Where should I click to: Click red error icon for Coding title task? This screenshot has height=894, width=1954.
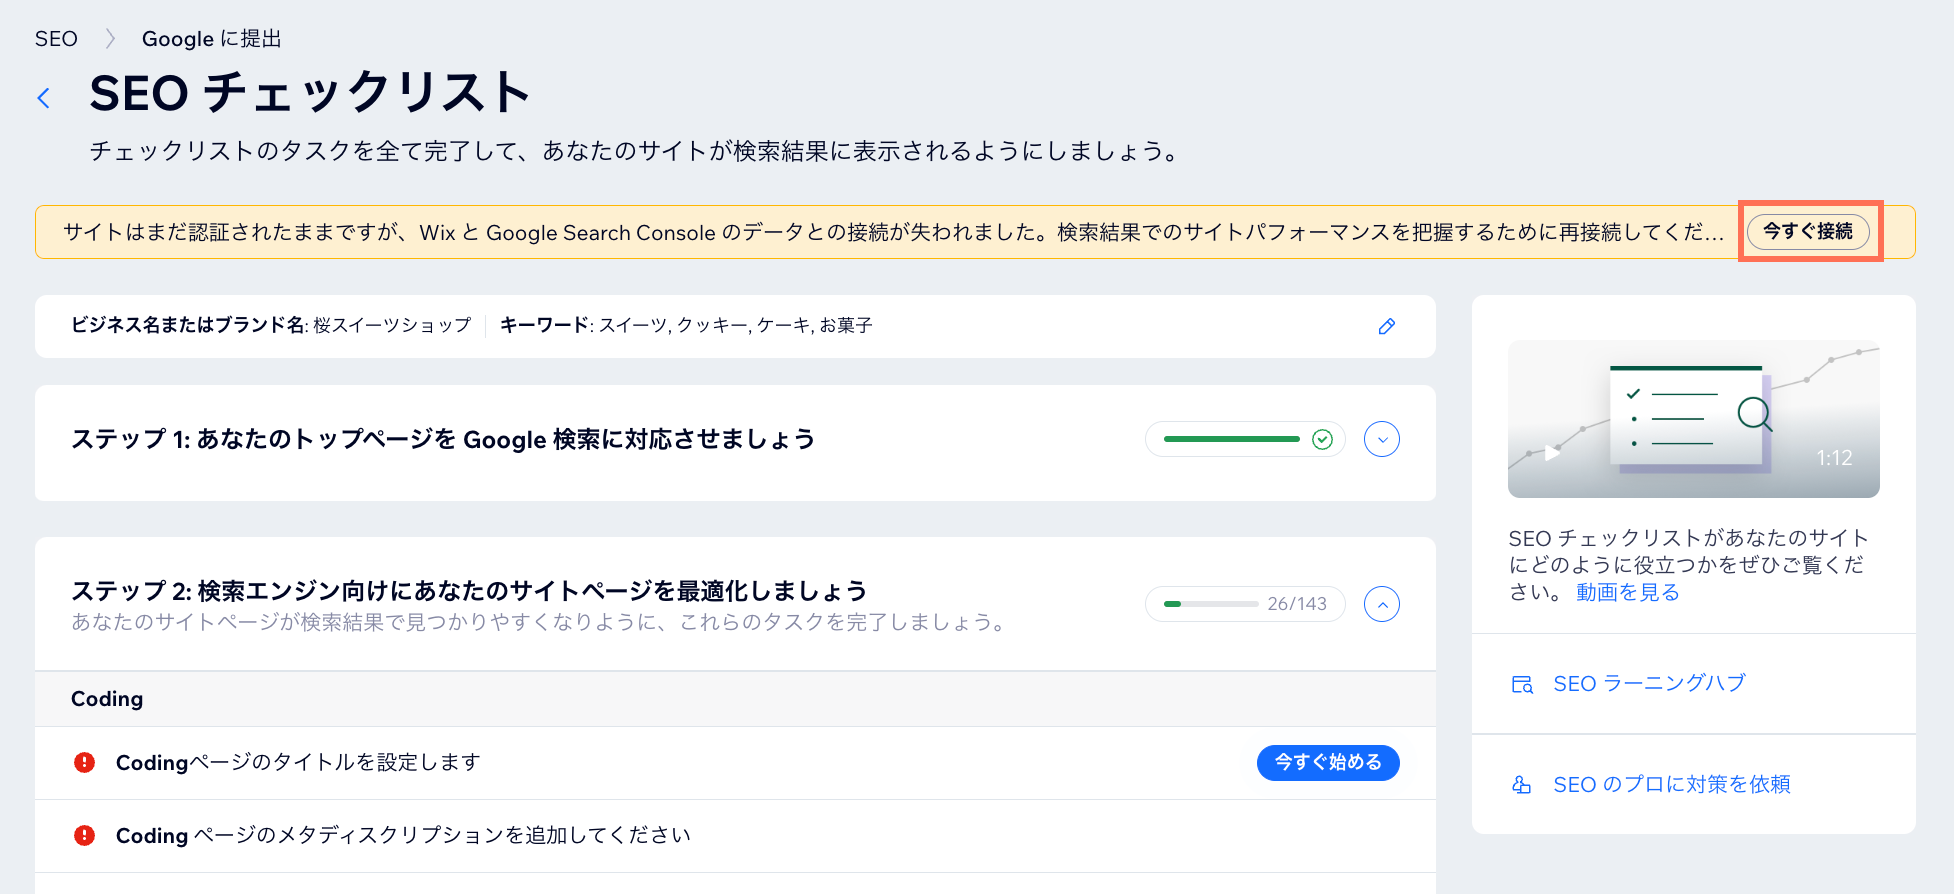click(x=85, y=763)
